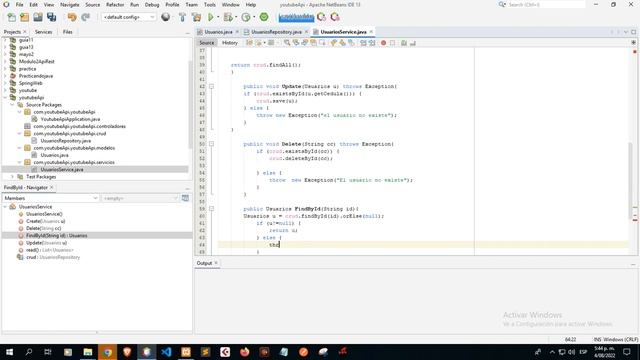Click the Stop Macro Recording square icon
Viewport: 640px width, 360px height.
click(x=392, y=43)
